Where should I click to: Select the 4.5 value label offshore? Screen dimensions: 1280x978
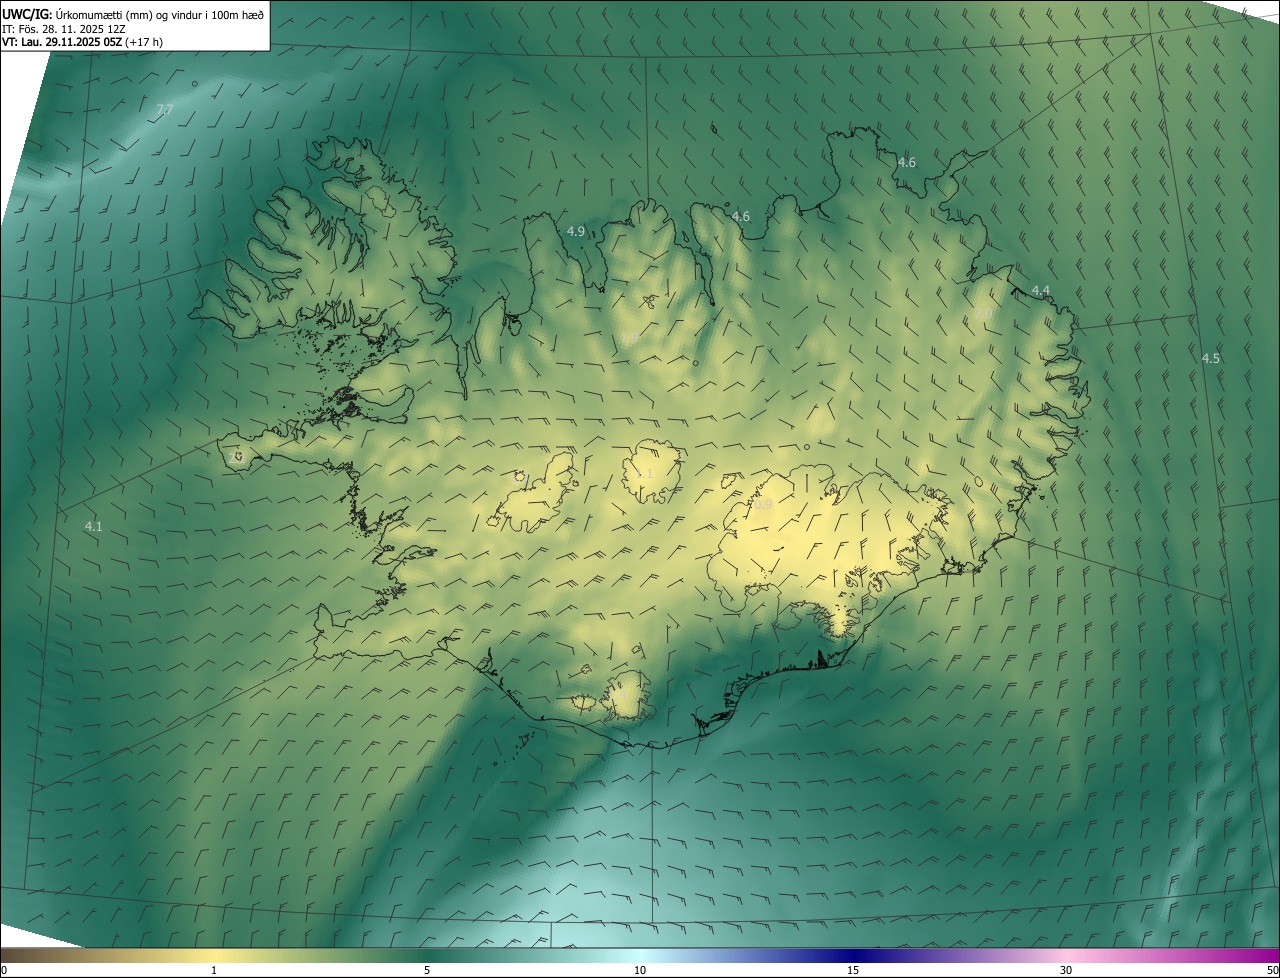[1211, 358]
